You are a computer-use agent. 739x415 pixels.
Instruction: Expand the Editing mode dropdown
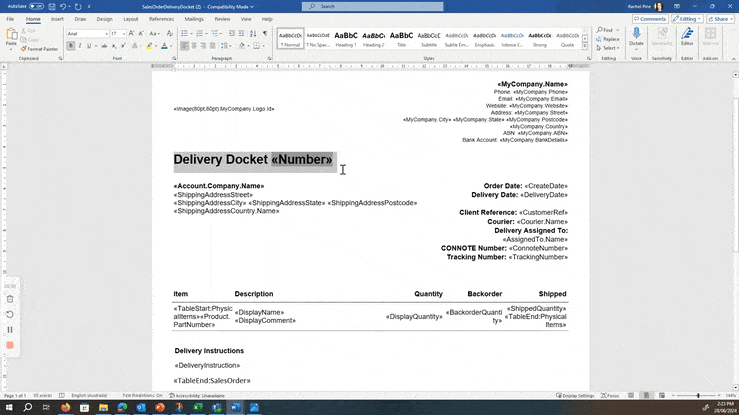click(686, 18)
